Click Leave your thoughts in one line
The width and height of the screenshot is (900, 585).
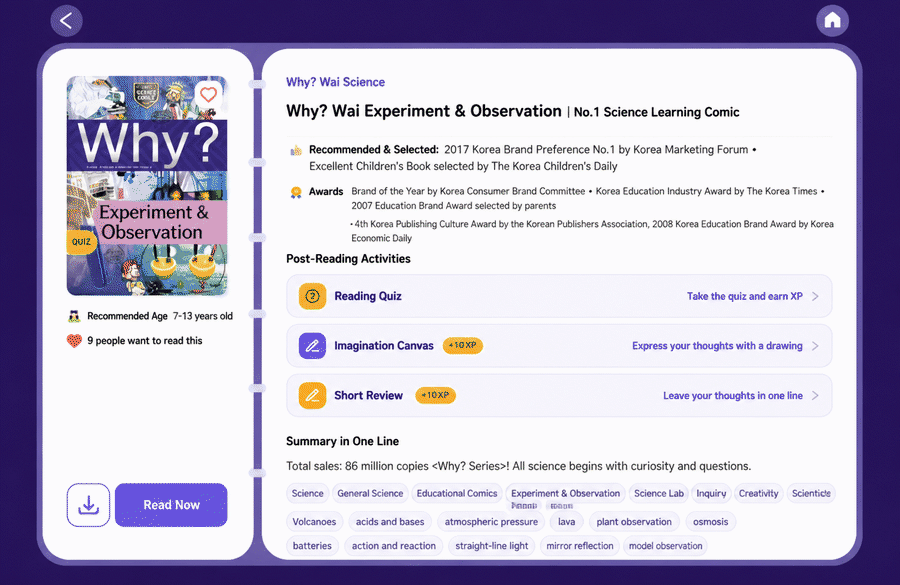tap(733, 396)
